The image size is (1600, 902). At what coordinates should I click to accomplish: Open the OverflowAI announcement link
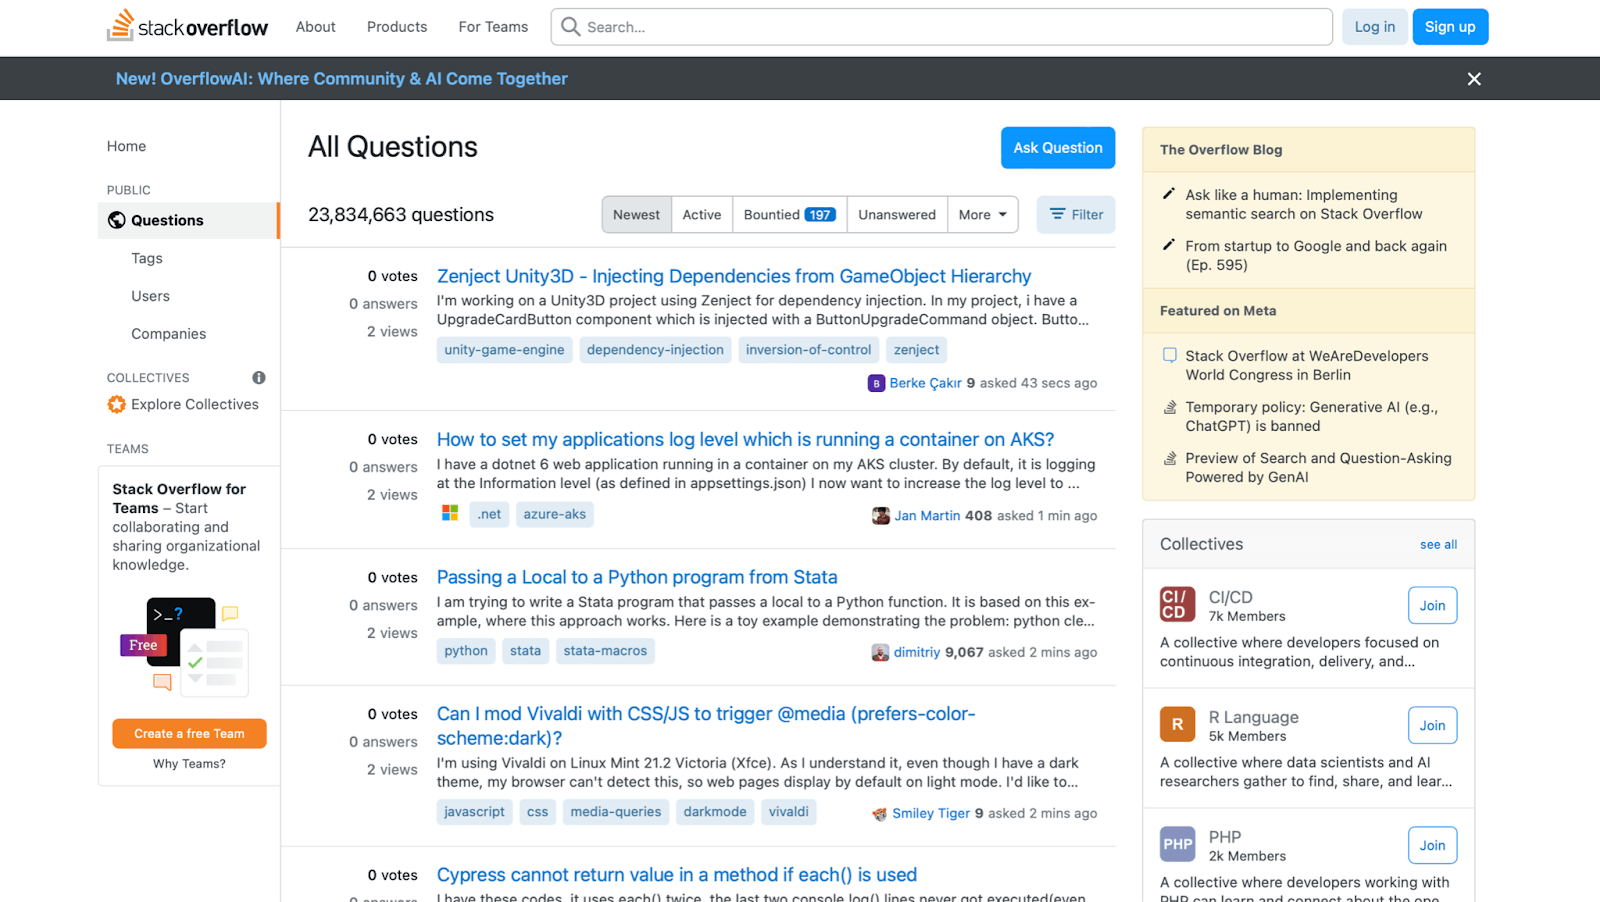[341, 79]
